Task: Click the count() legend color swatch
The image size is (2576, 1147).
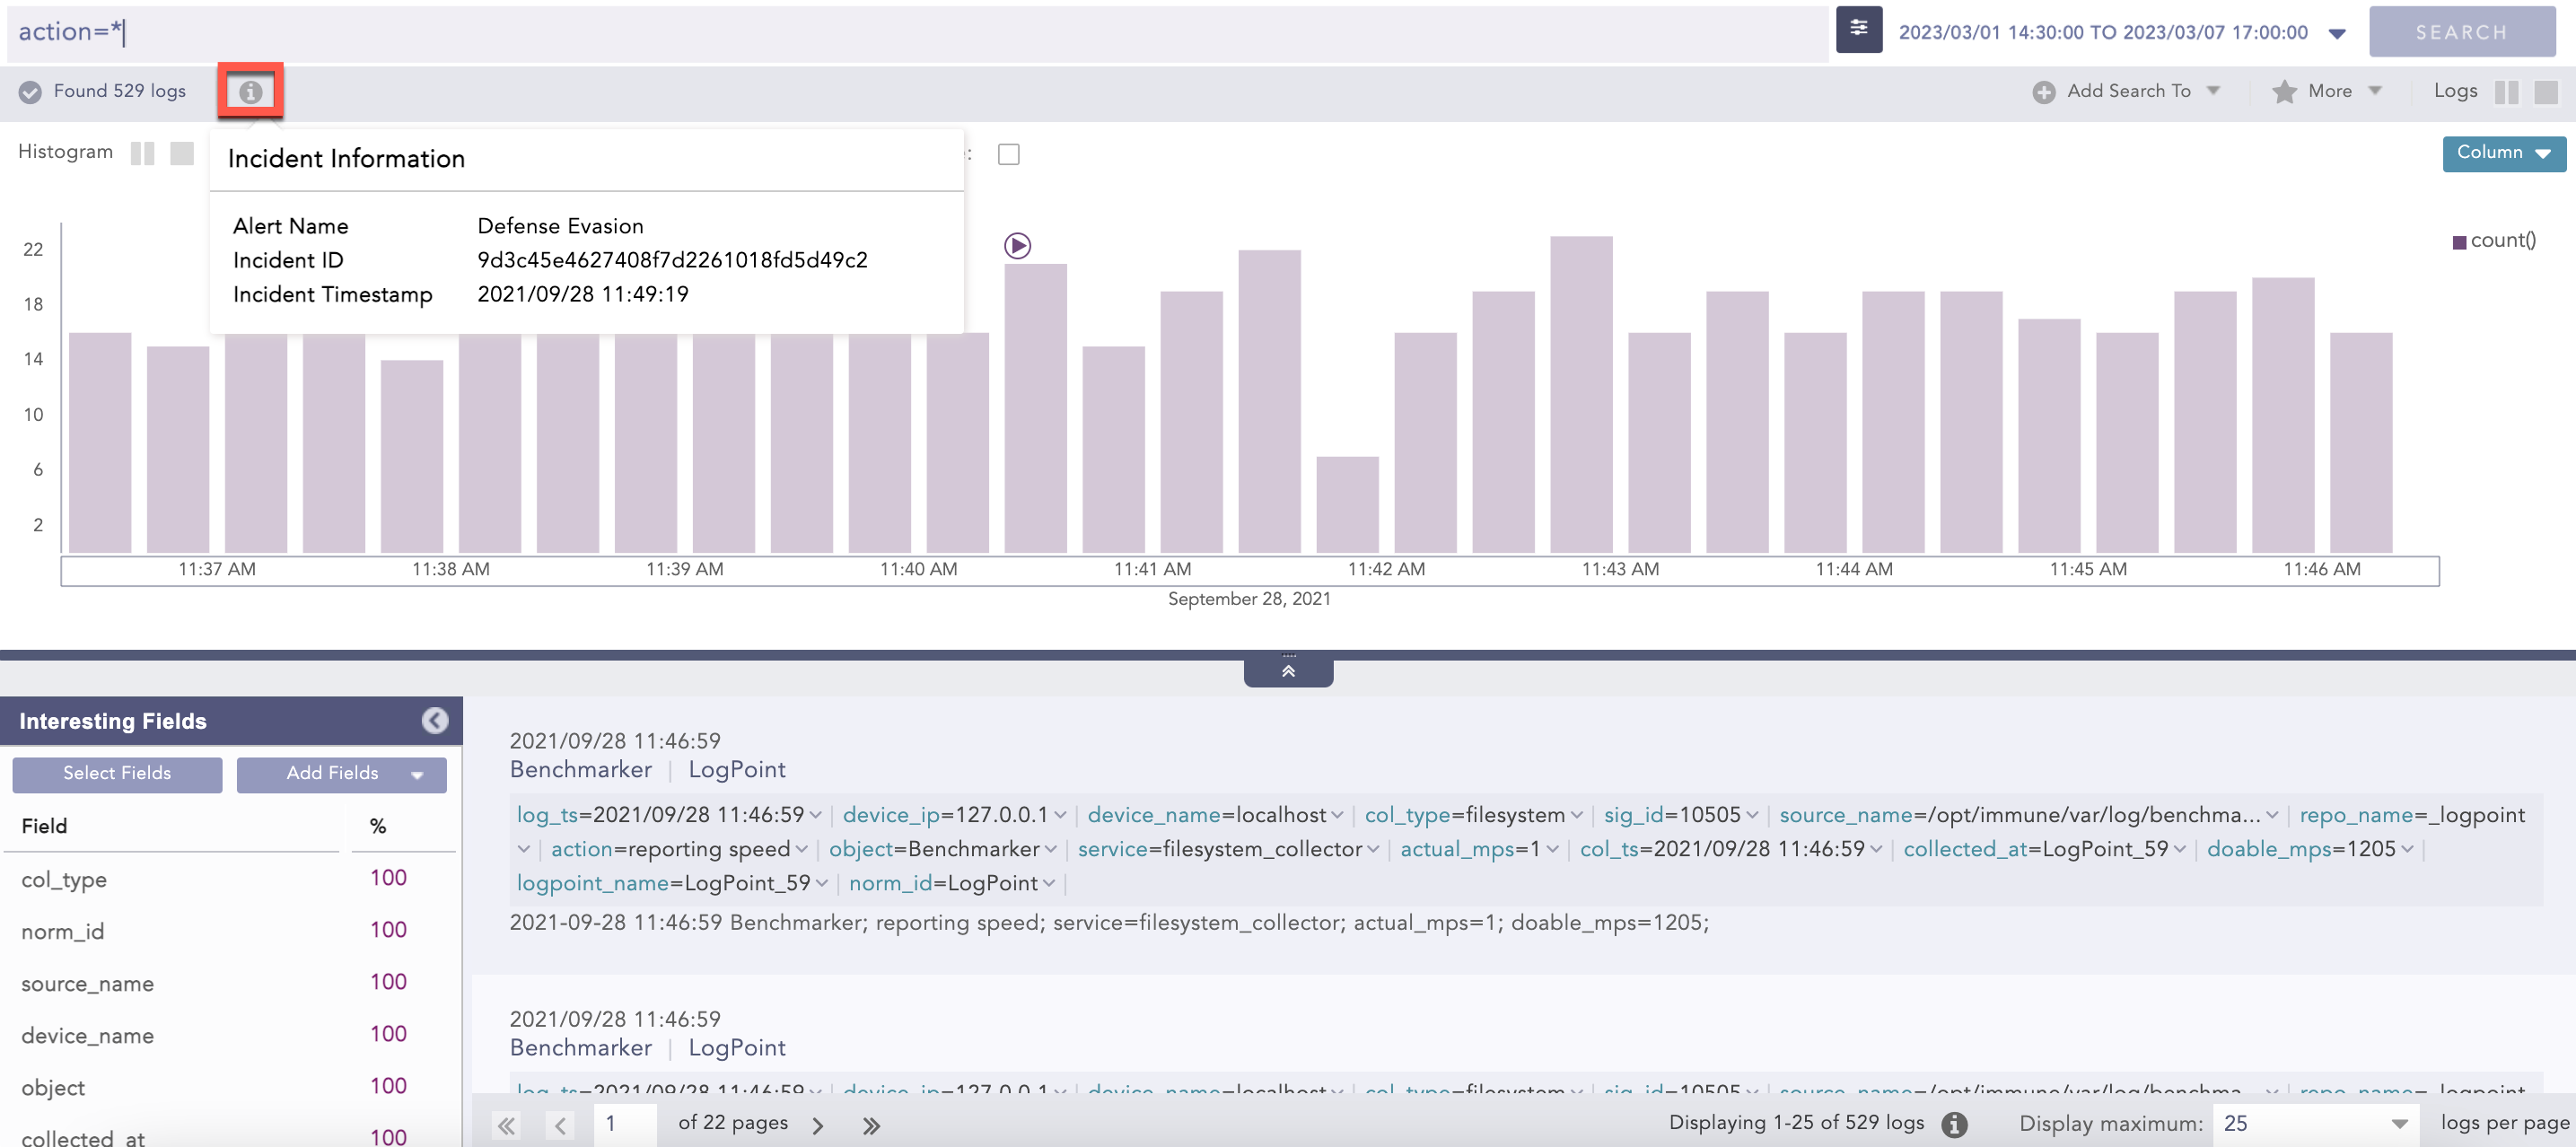Action: [x=2459, y=242]
